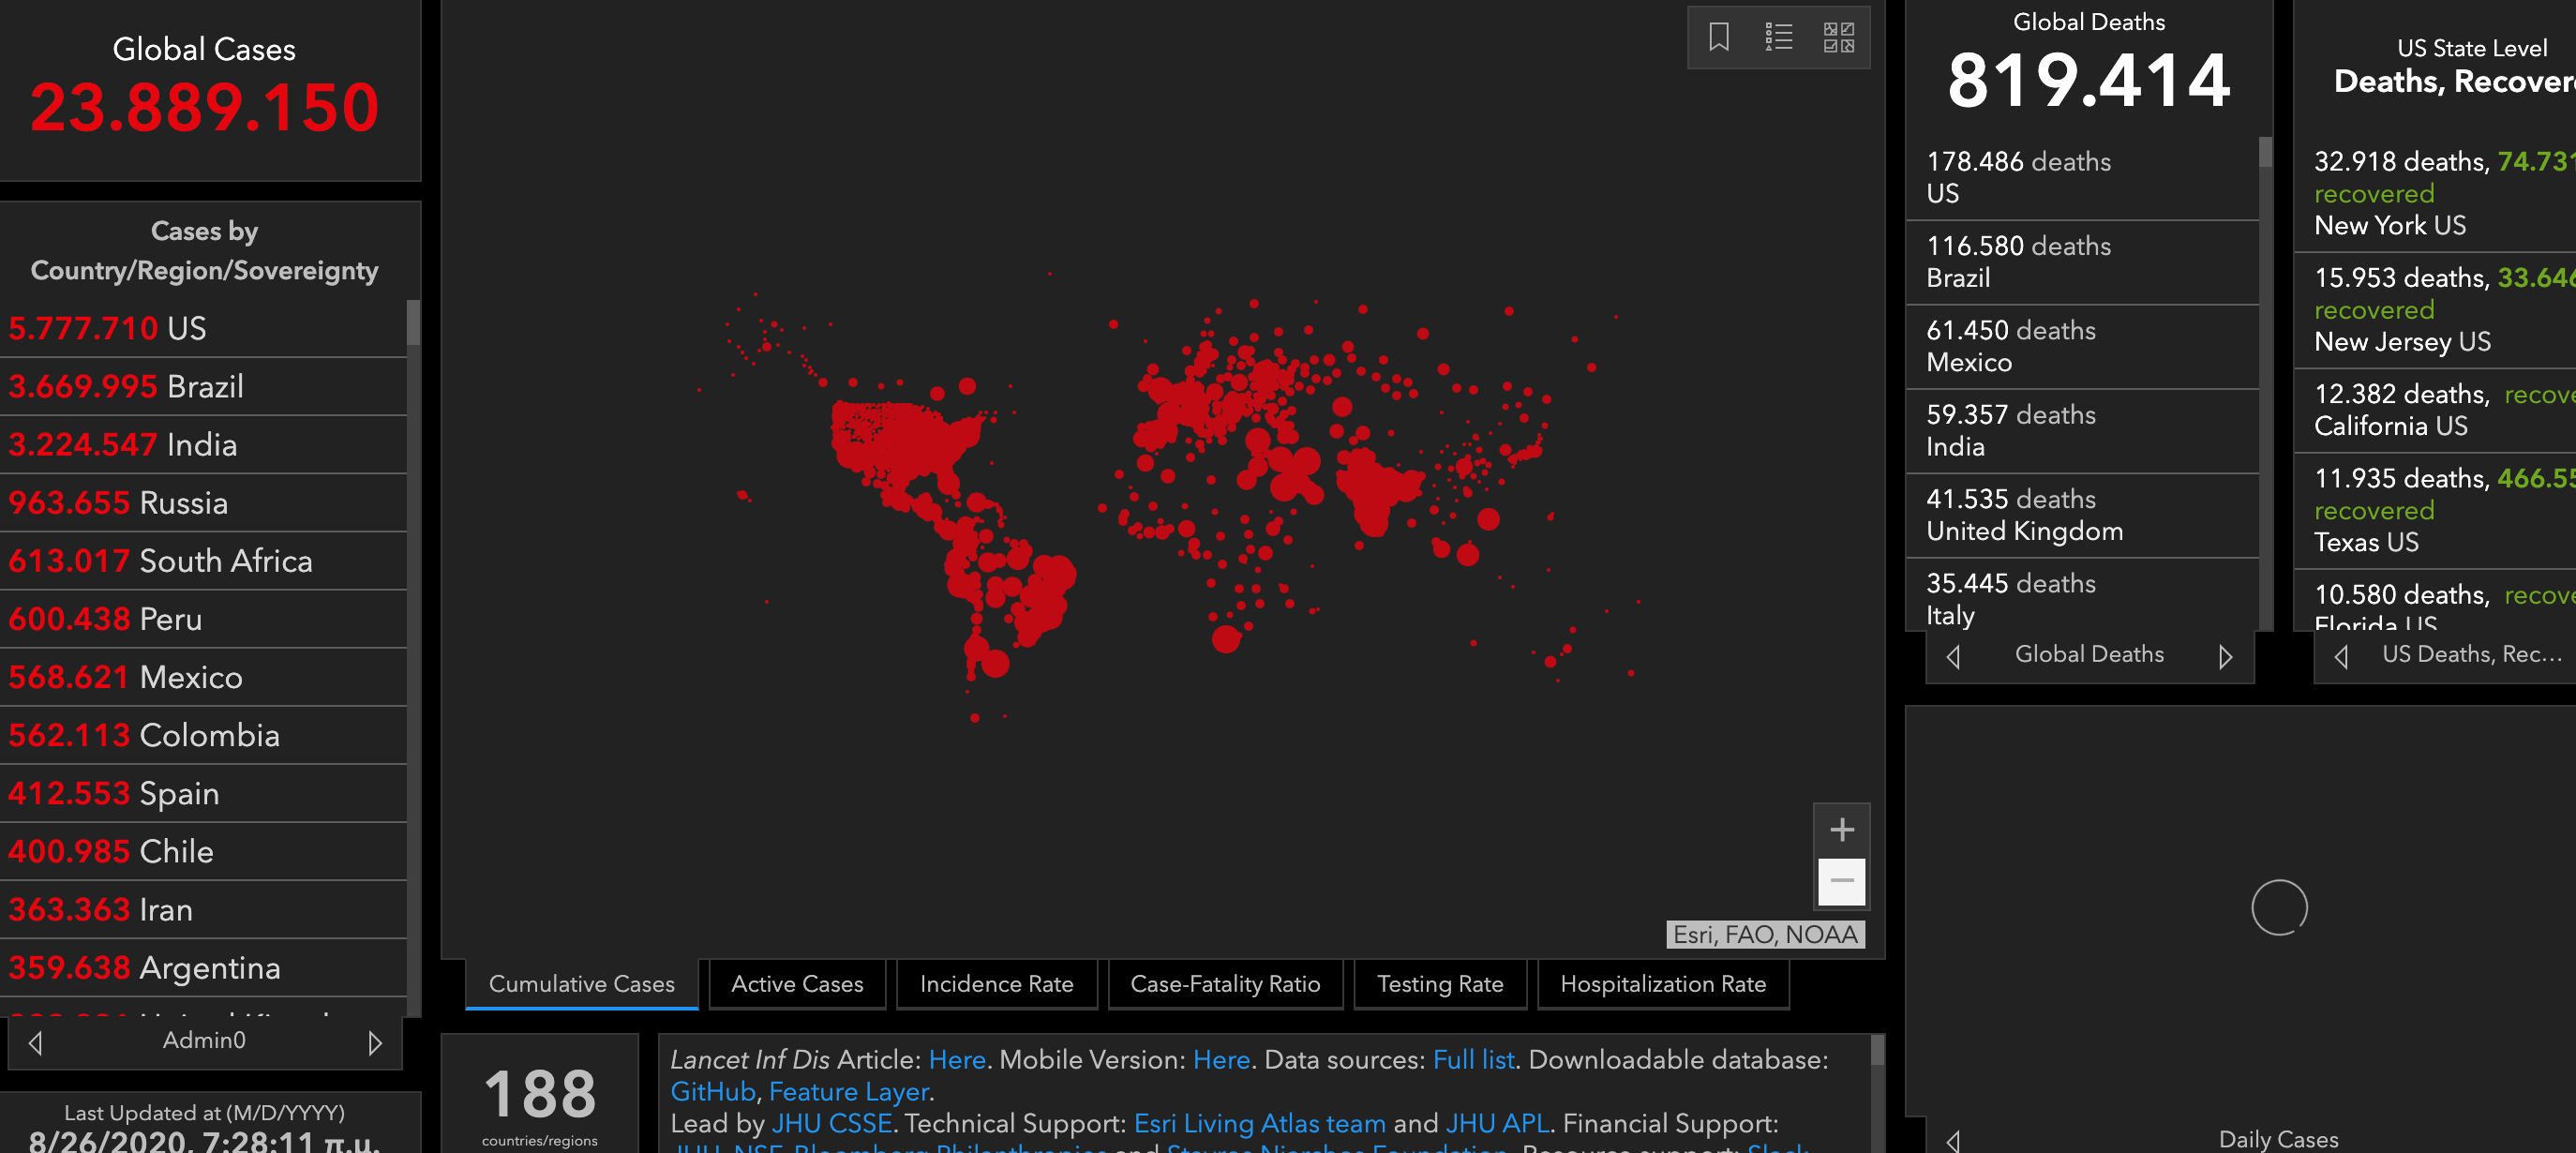The height and width of the screenshot is (1153, 2576).
Task: Follow the JHU CSSE link
Action: click(831, 1123)
